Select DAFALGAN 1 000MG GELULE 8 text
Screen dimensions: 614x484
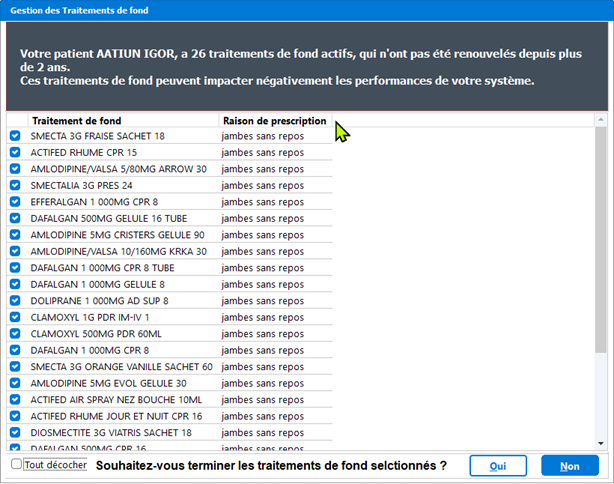[x=98, y=284]
